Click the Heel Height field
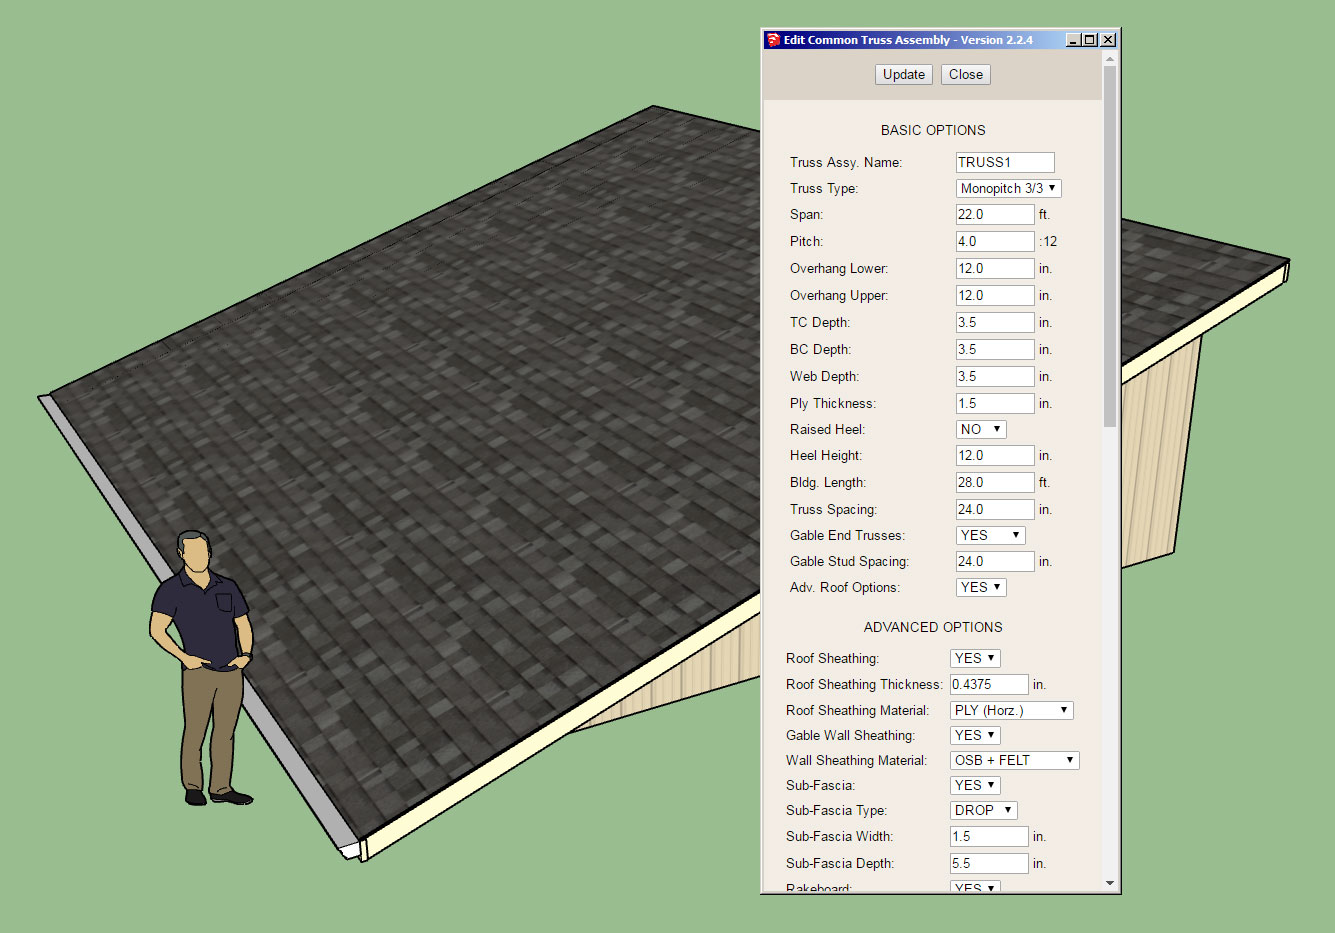Screen dimensions: 1335x933 pos(995,456)
